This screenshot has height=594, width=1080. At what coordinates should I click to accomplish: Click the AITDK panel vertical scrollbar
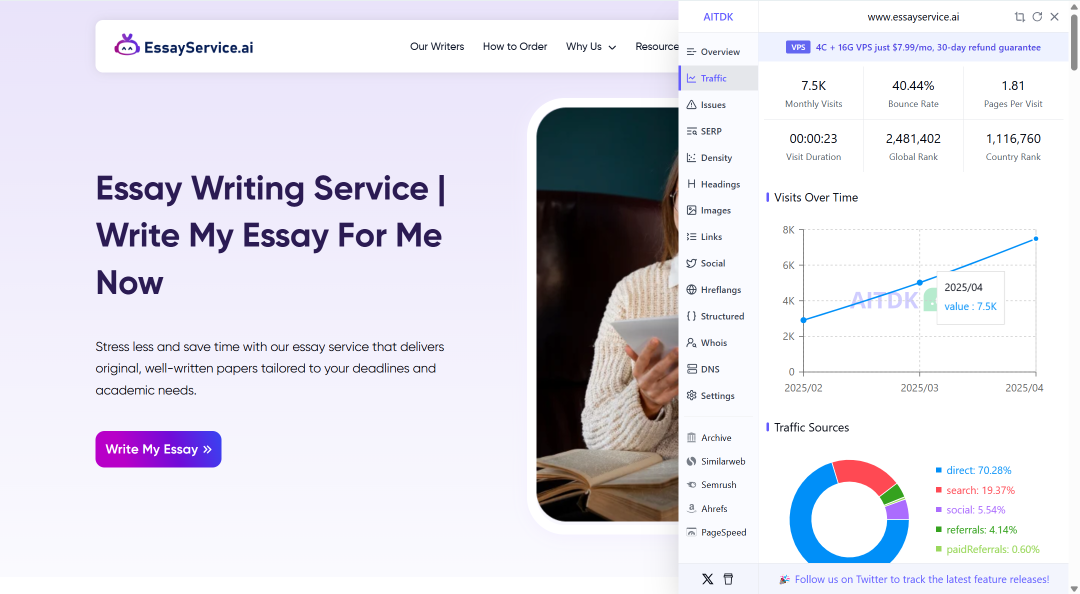click(x=1074, y=41)
